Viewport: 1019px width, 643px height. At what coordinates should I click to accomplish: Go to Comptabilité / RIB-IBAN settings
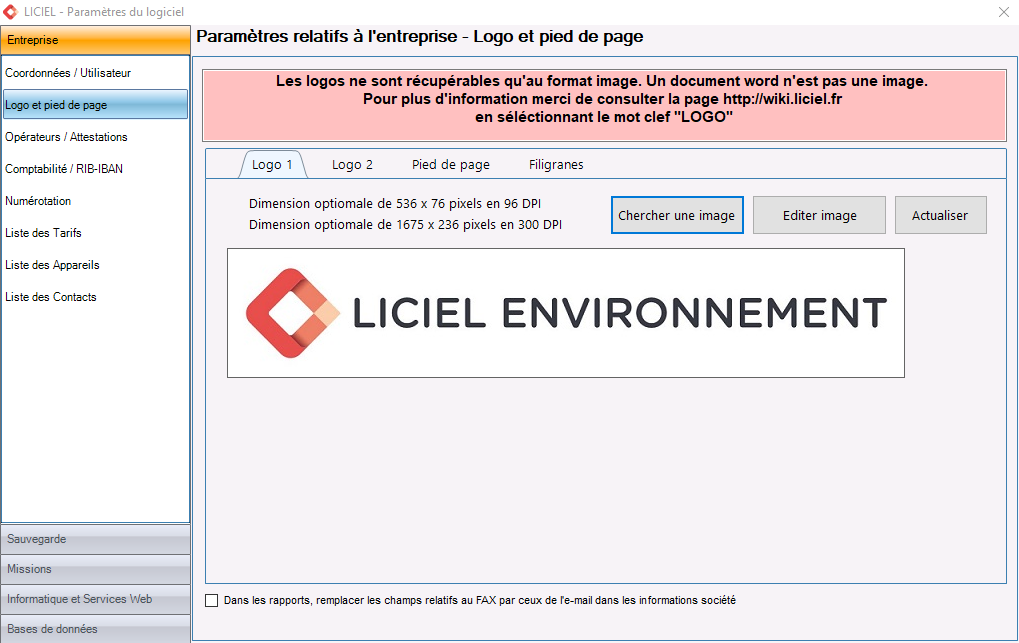coord(64,169)
